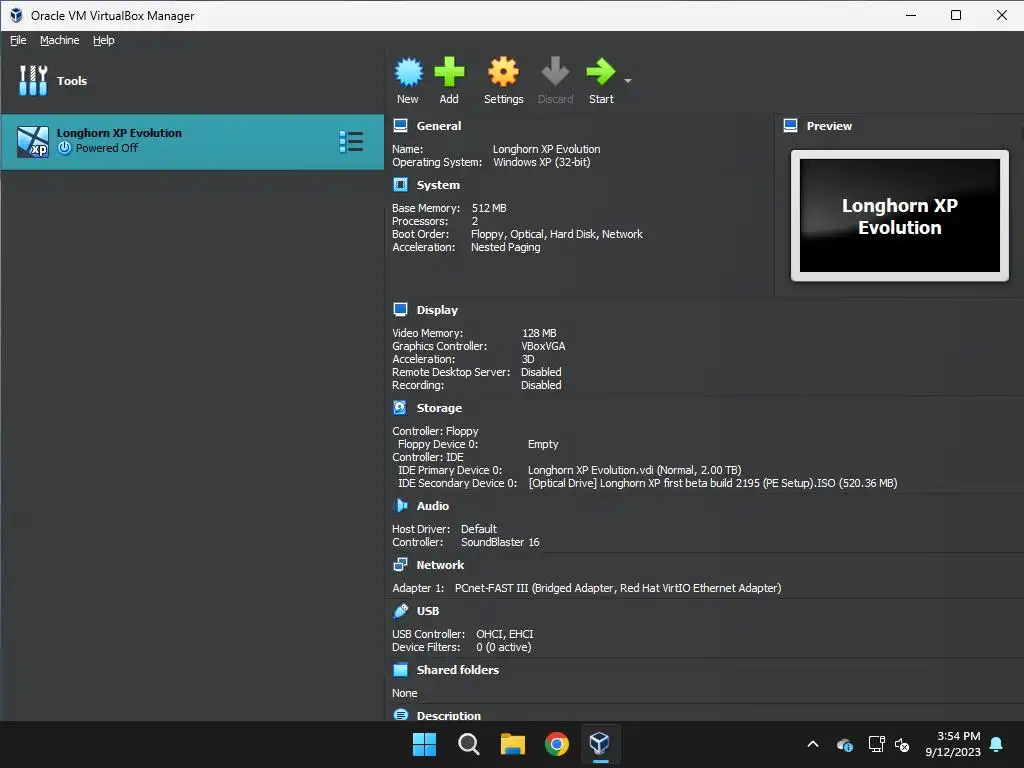Viewport: 1024px width, 768px height.
Task: Click the 512 MB base memory value
Action: pyautogui.click(x=489, y=208)
